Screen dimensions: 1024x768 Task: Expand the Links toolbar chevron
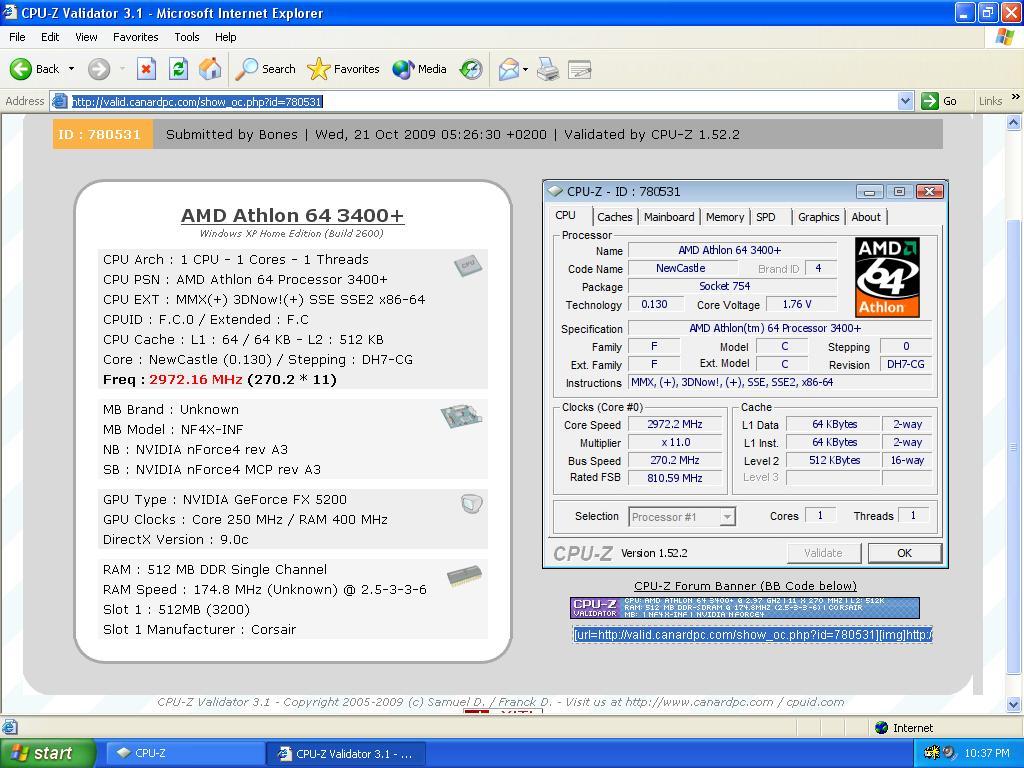point(1016,97)
